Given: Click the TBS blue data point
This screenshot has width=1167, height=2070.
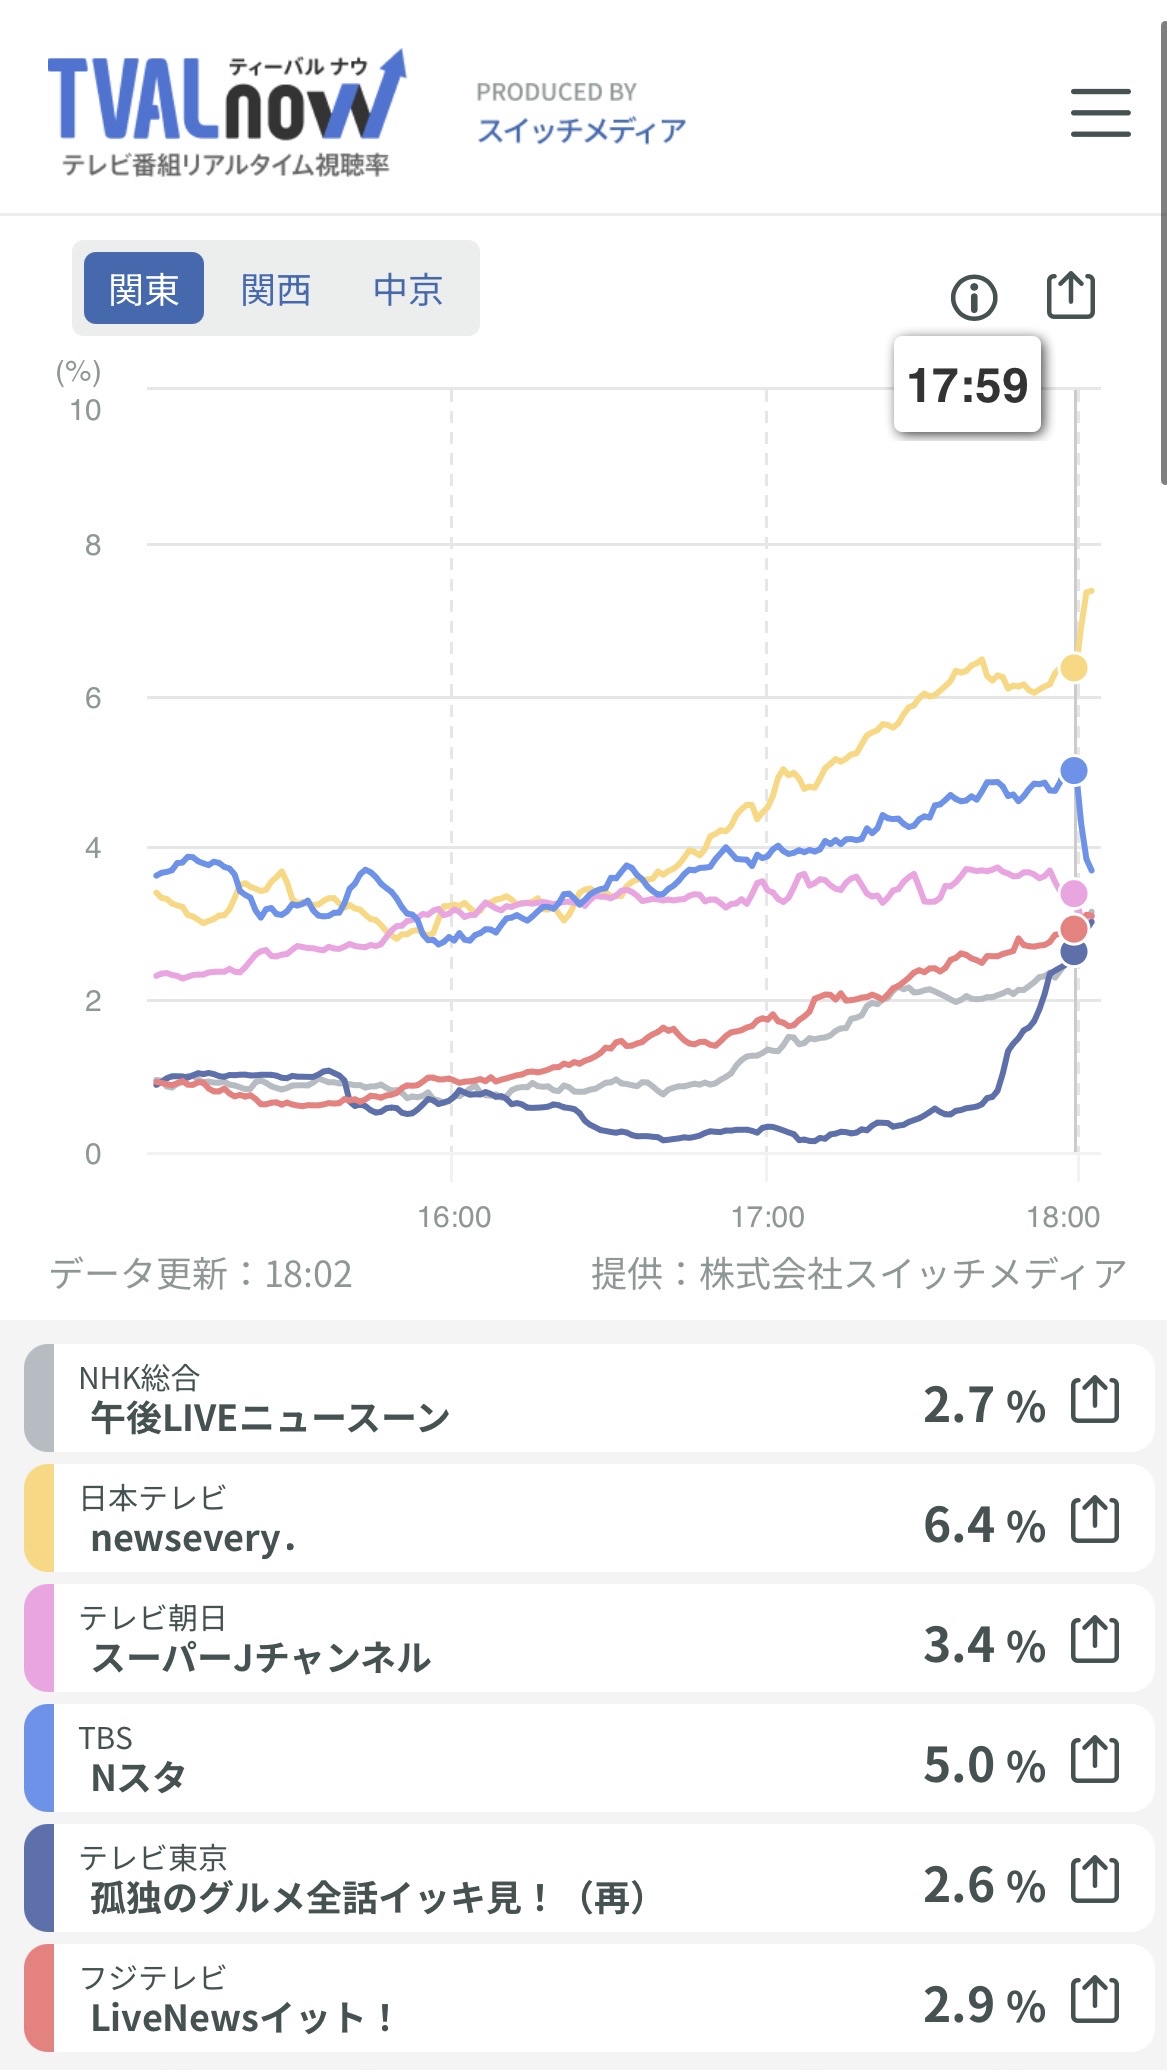Looking at the screenshot, I should [1073, 770].
